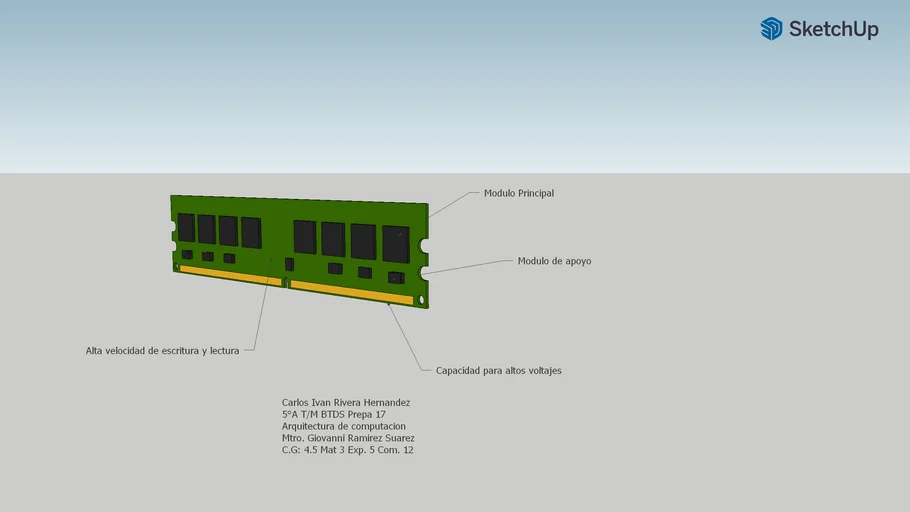Click the notch between the gold contacts
Viewport: 910px width, 512px height.
[286, 284]
